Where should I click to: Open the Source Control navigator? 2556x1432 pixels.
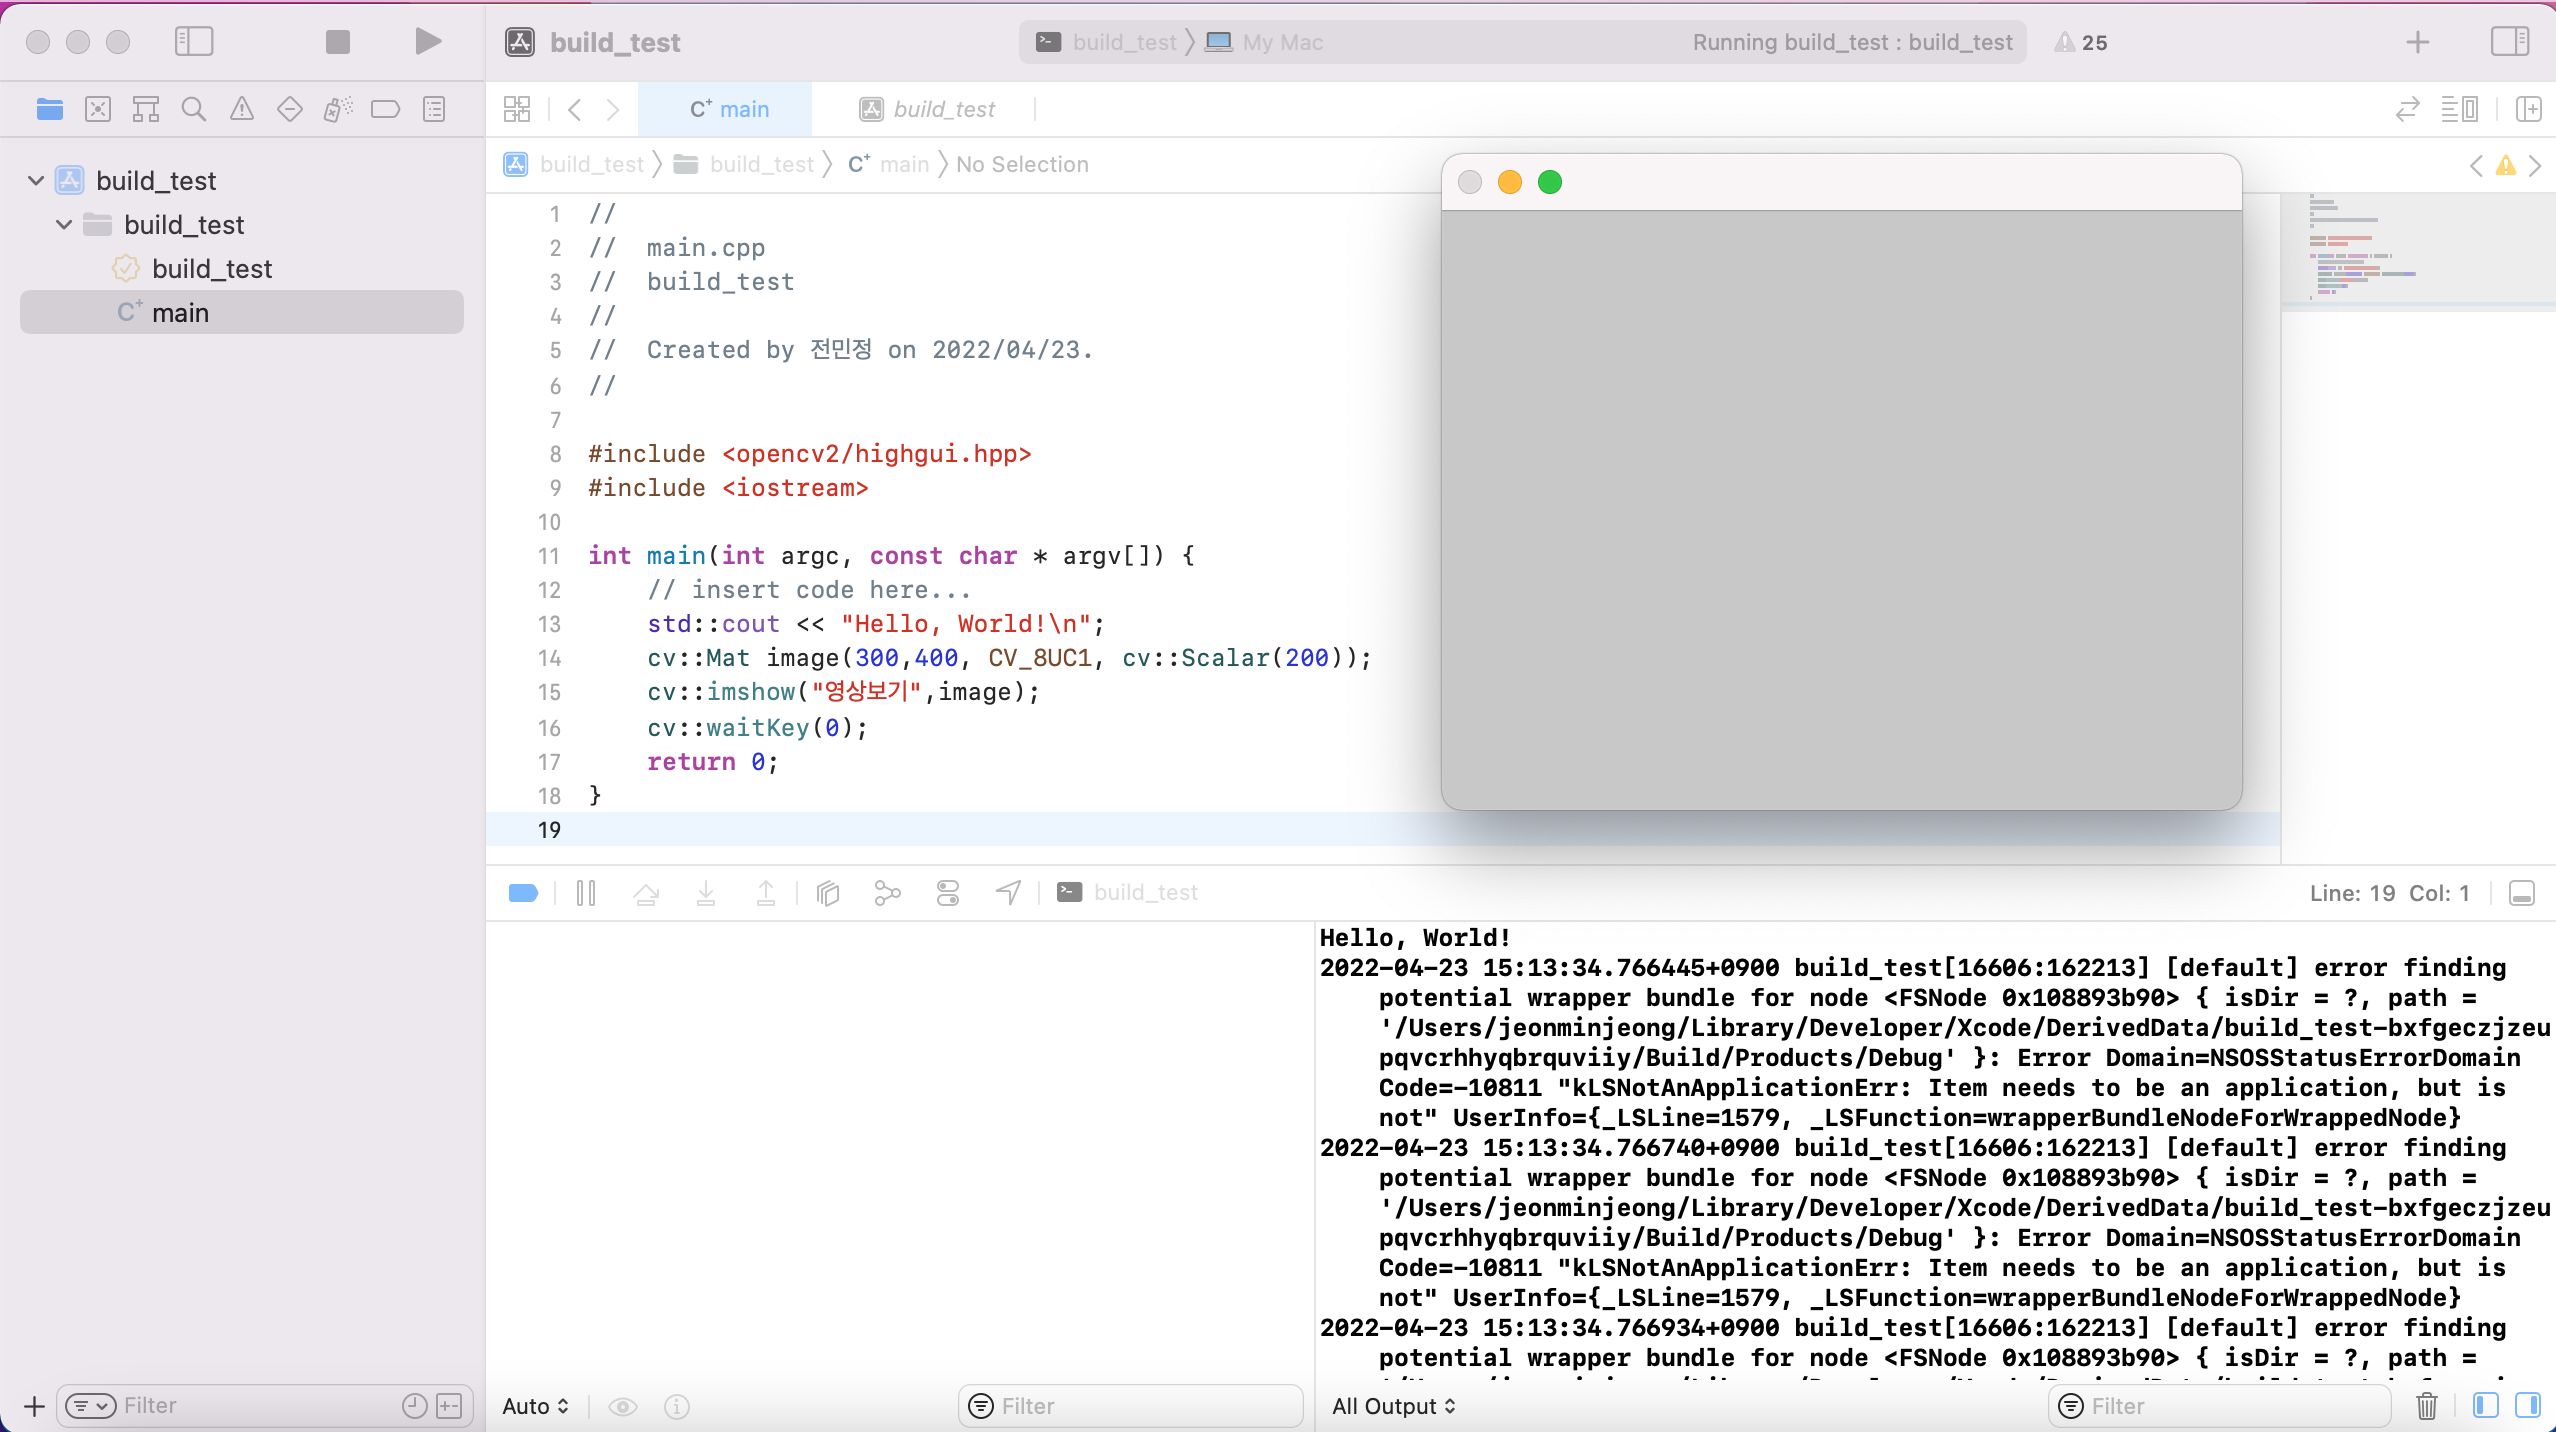[x=98, y=109]
